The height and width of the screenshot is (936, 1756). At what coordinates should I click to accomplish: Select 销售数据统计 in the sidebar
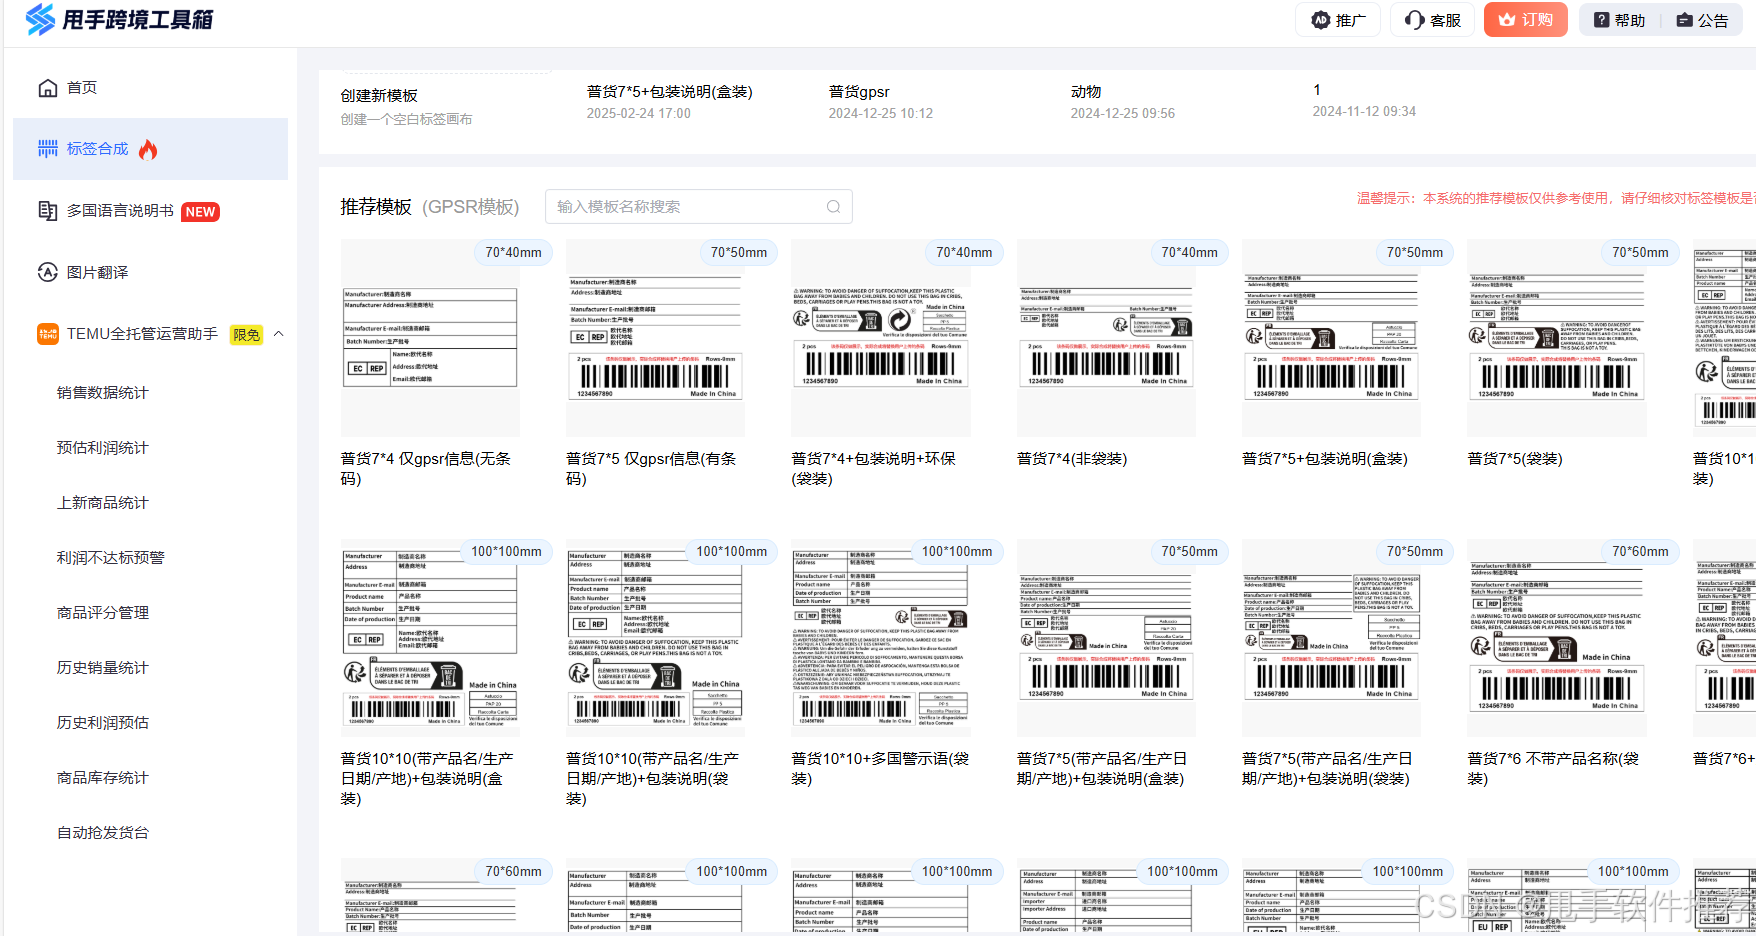click(x=102, y=393)
